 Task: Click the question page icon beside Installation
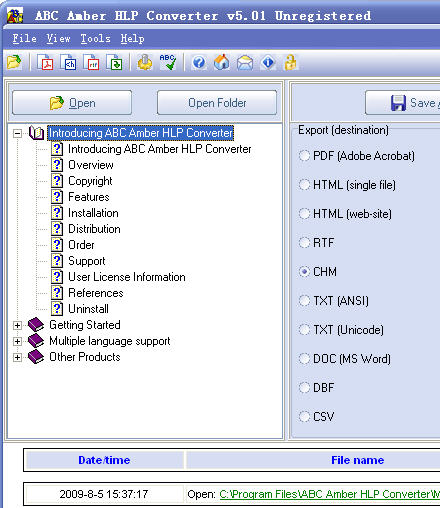(x=57, y=213)
